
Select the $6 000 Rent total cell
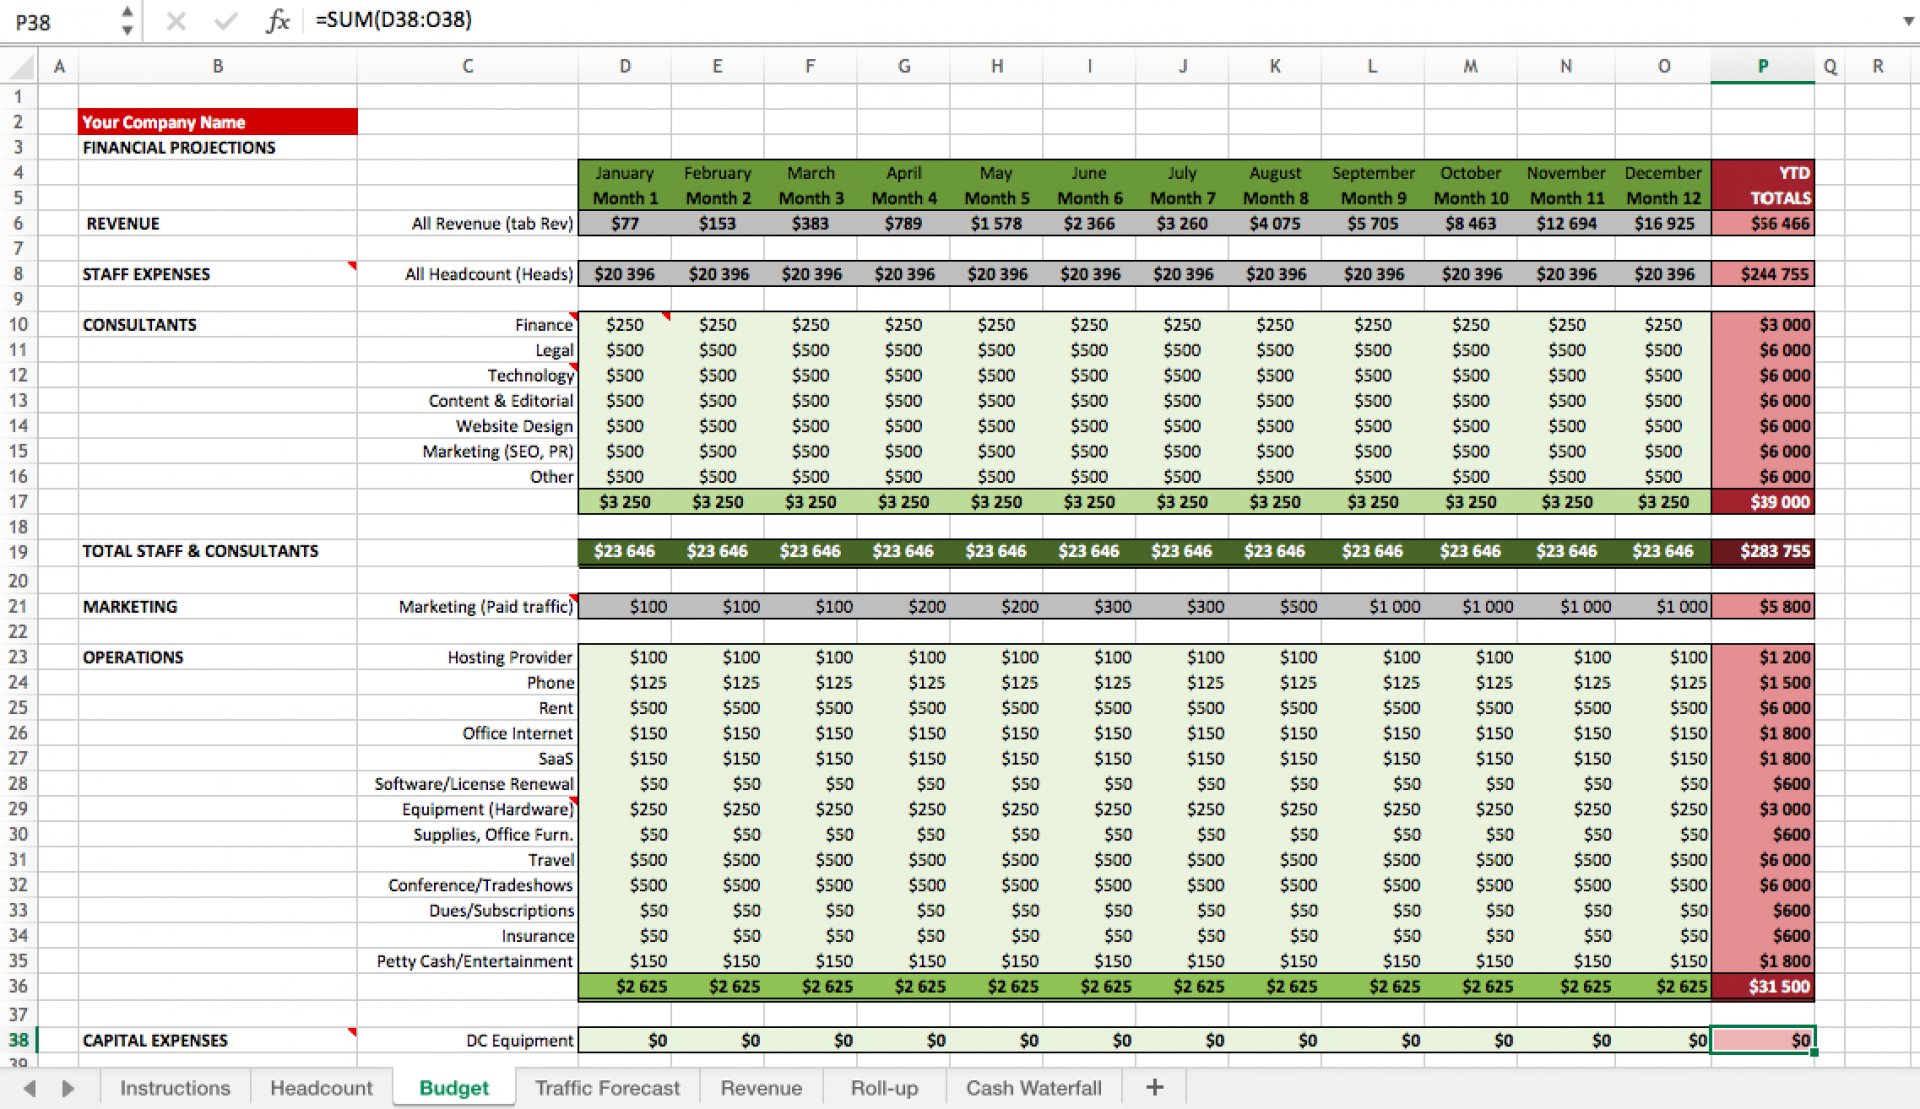click(1762, 708)
